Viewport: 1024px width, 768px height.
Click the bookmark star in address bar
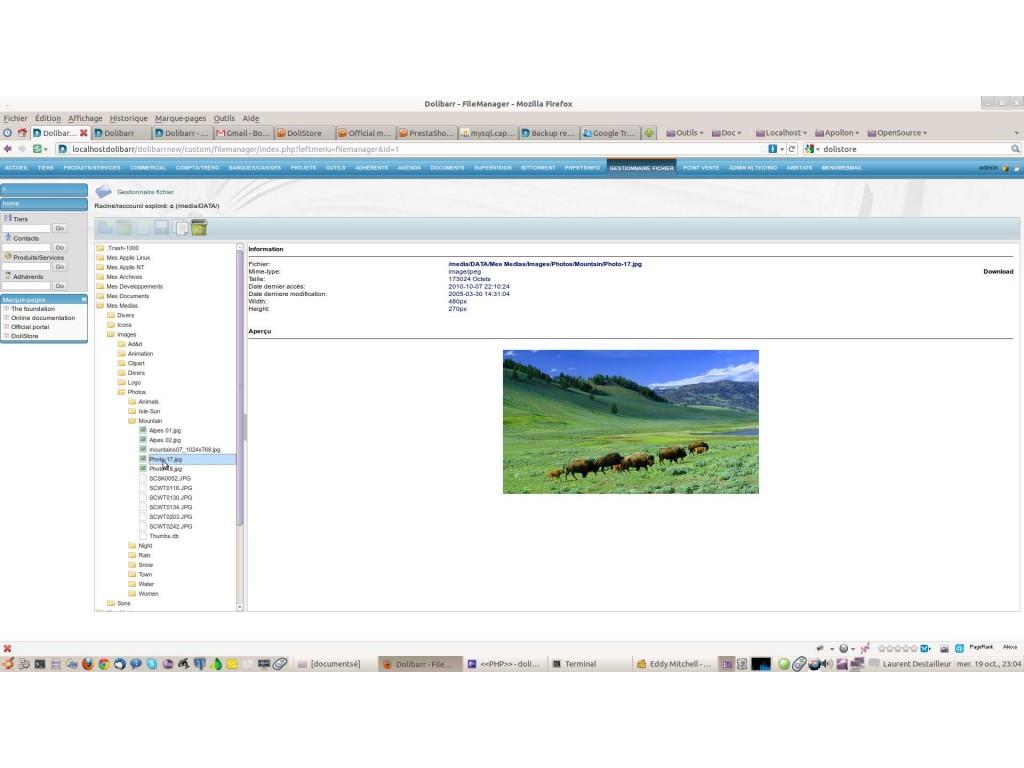tap(763, 149)
